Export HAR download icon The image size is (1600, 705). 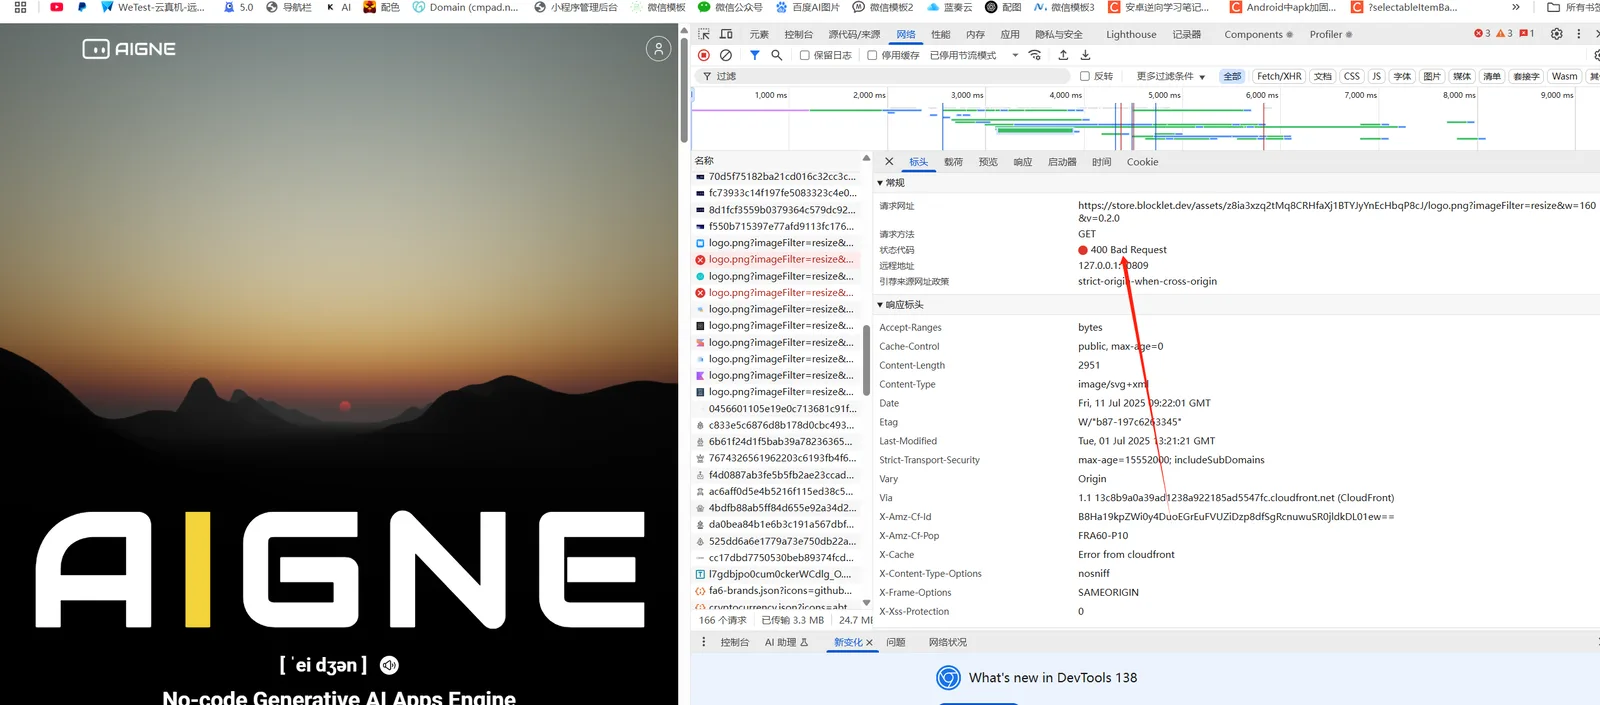(x=1085, y=55)
